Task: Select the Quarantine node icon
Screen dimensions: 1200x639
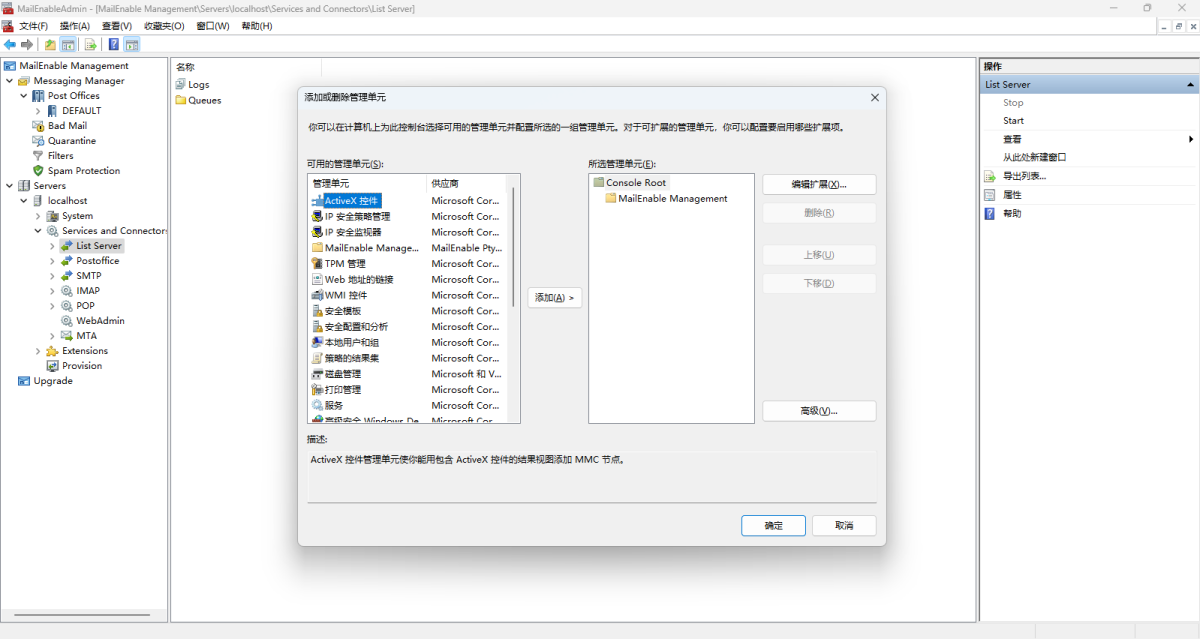Action: coord(39,141)
